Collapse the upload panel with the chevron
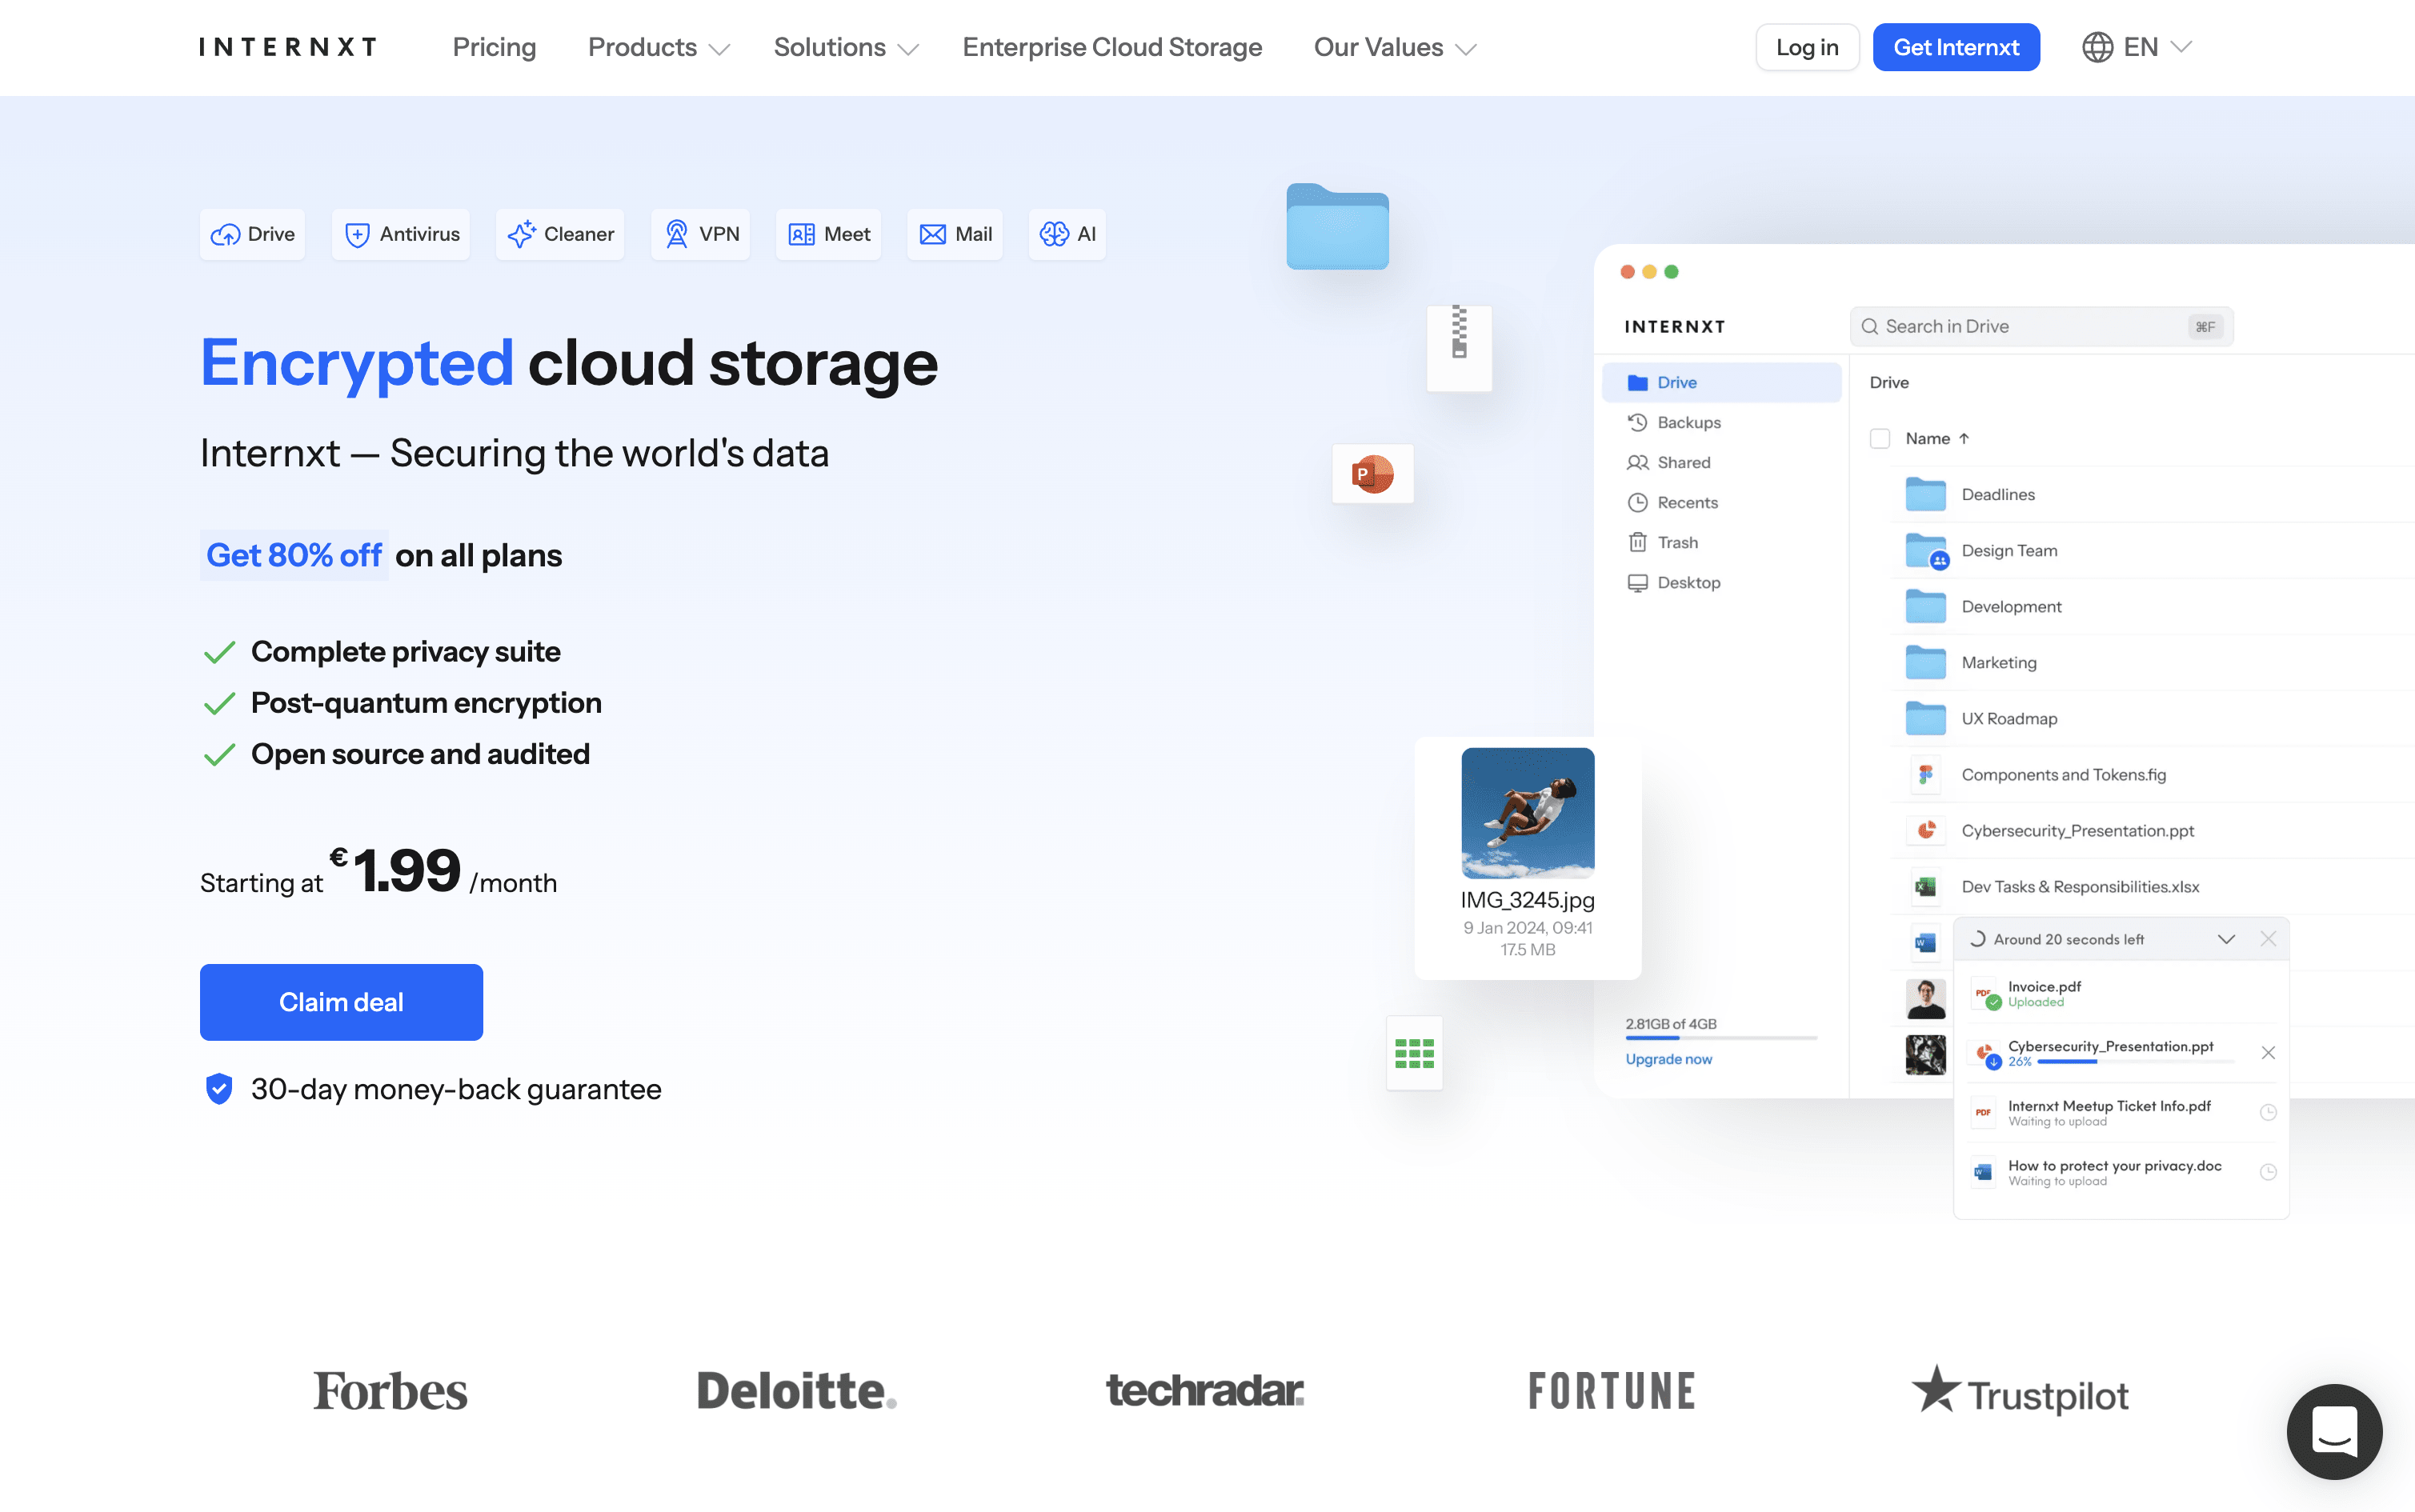This screenshot has height=1512, width=2415. [x=2226, y=939]
